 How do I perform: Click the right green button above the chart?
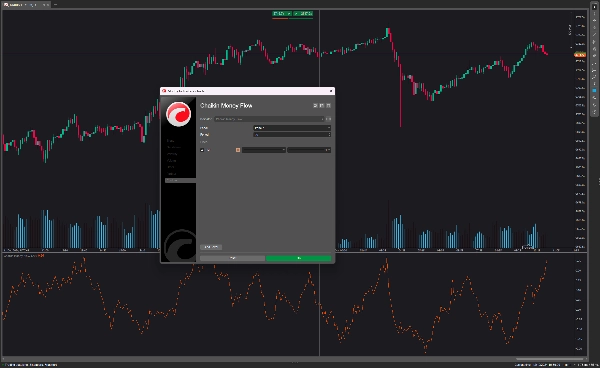coord(303,14)
